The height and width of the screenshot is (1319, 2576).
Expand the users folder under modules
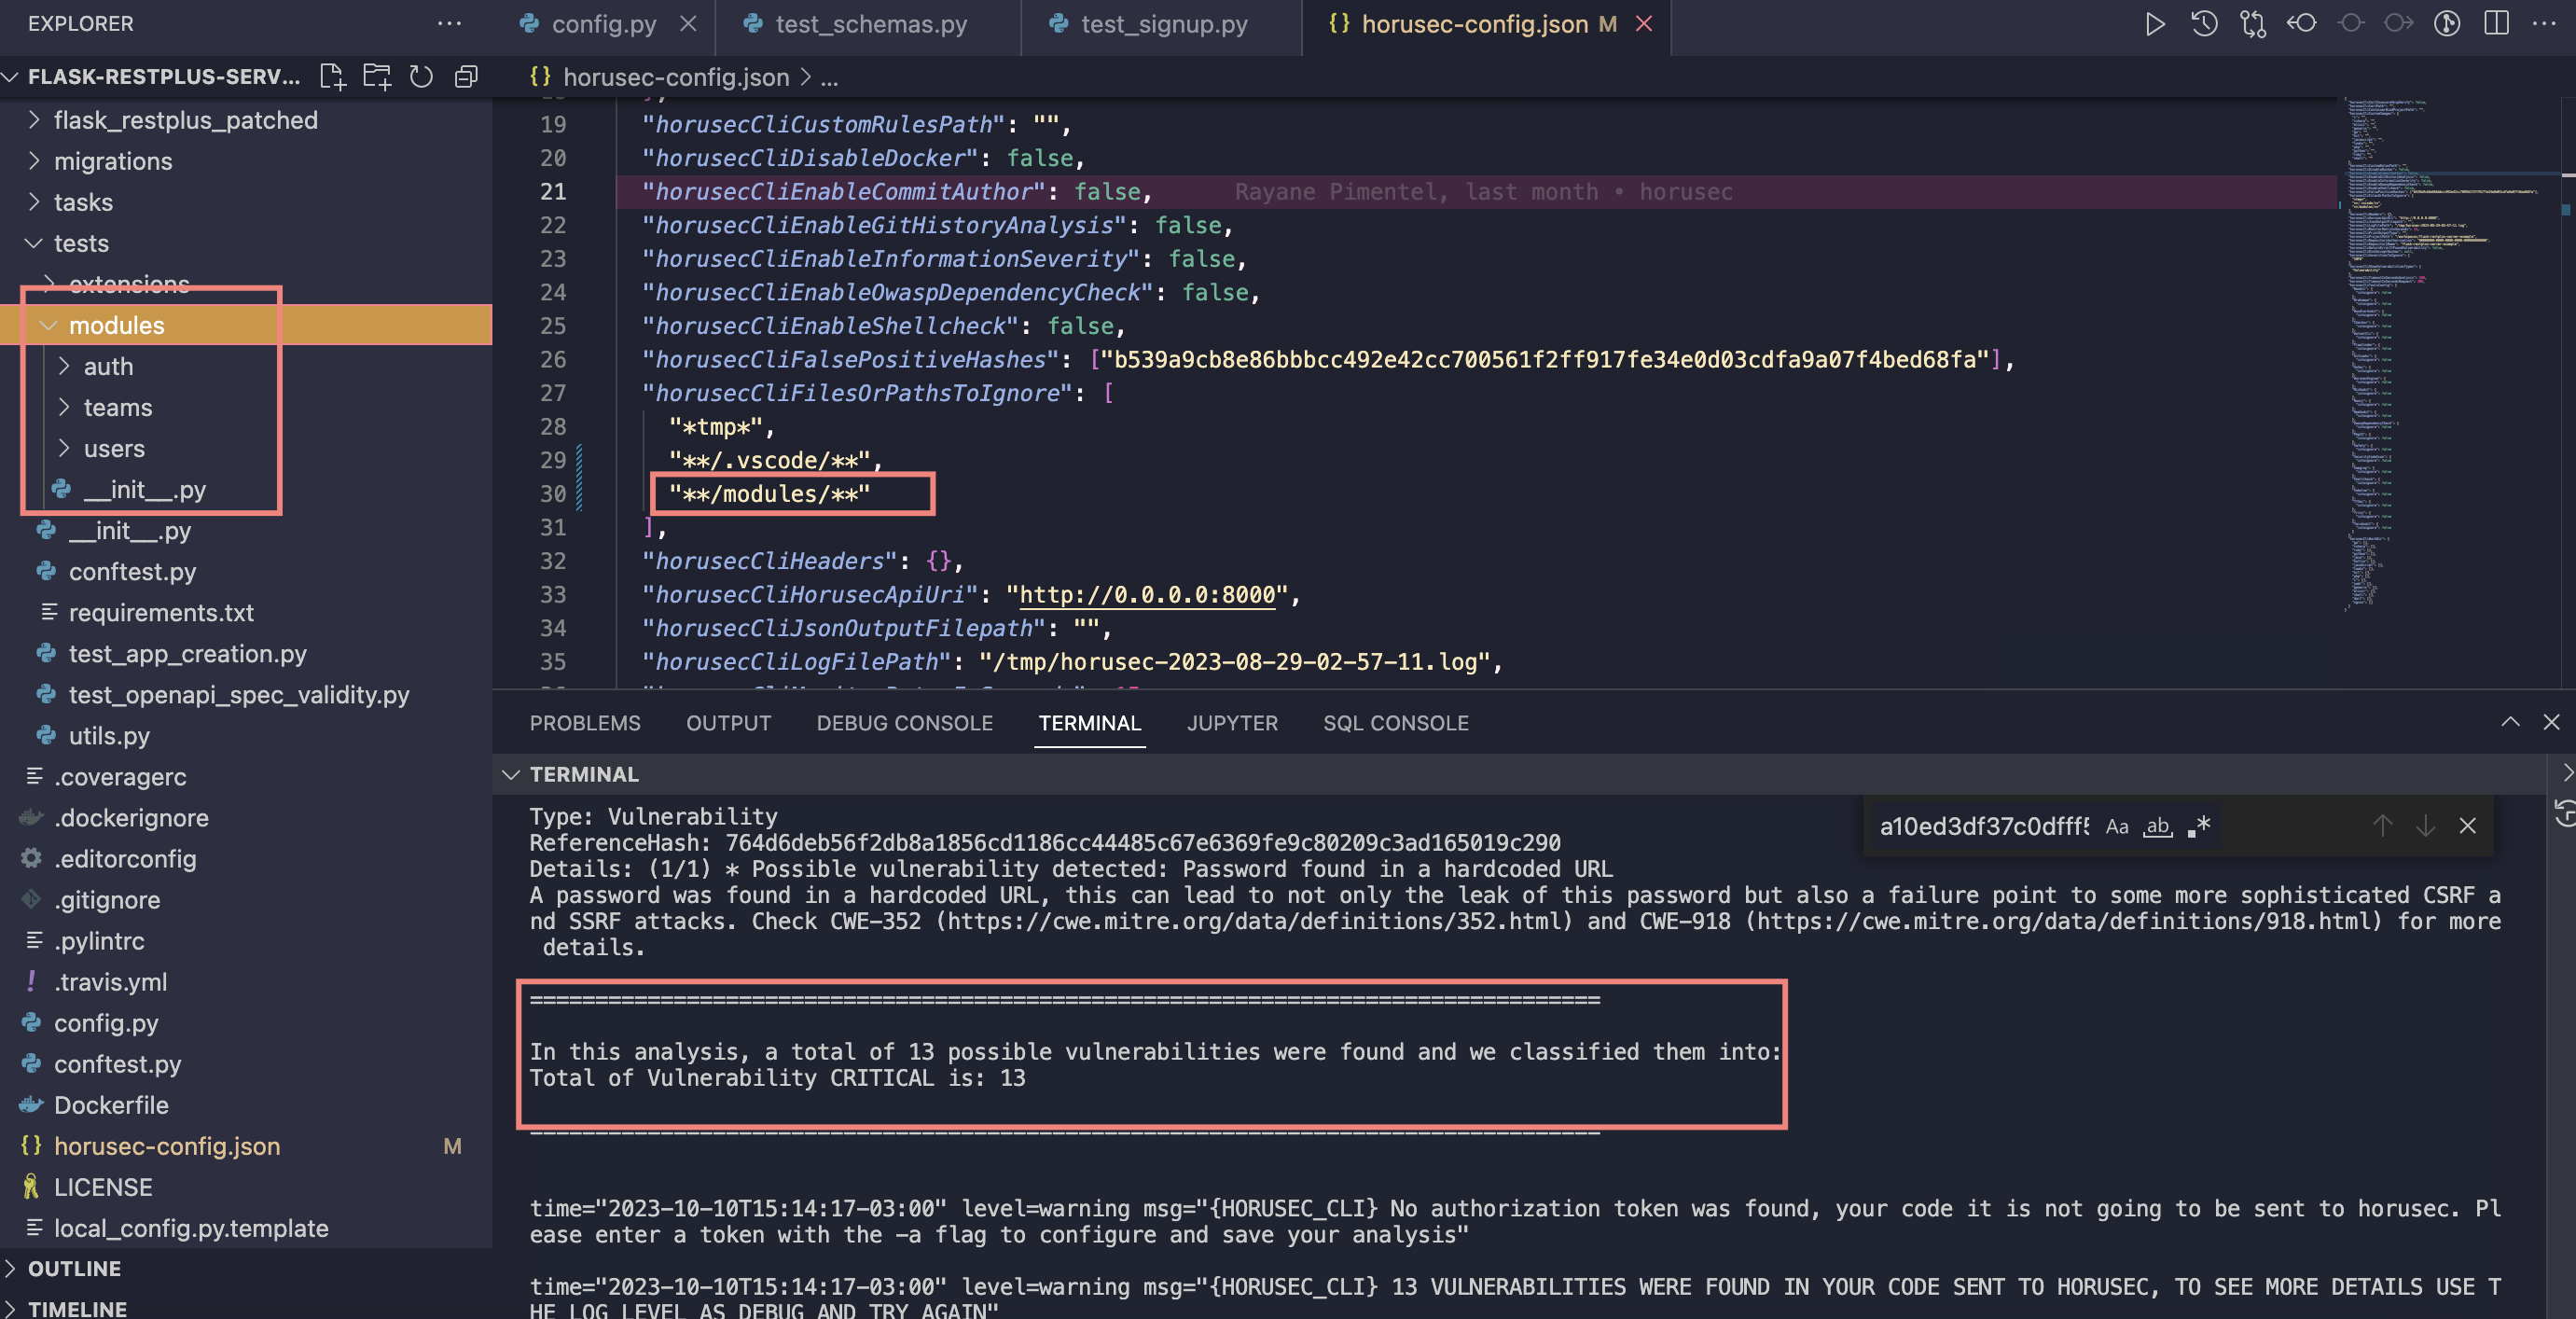(x=113, y=448)
